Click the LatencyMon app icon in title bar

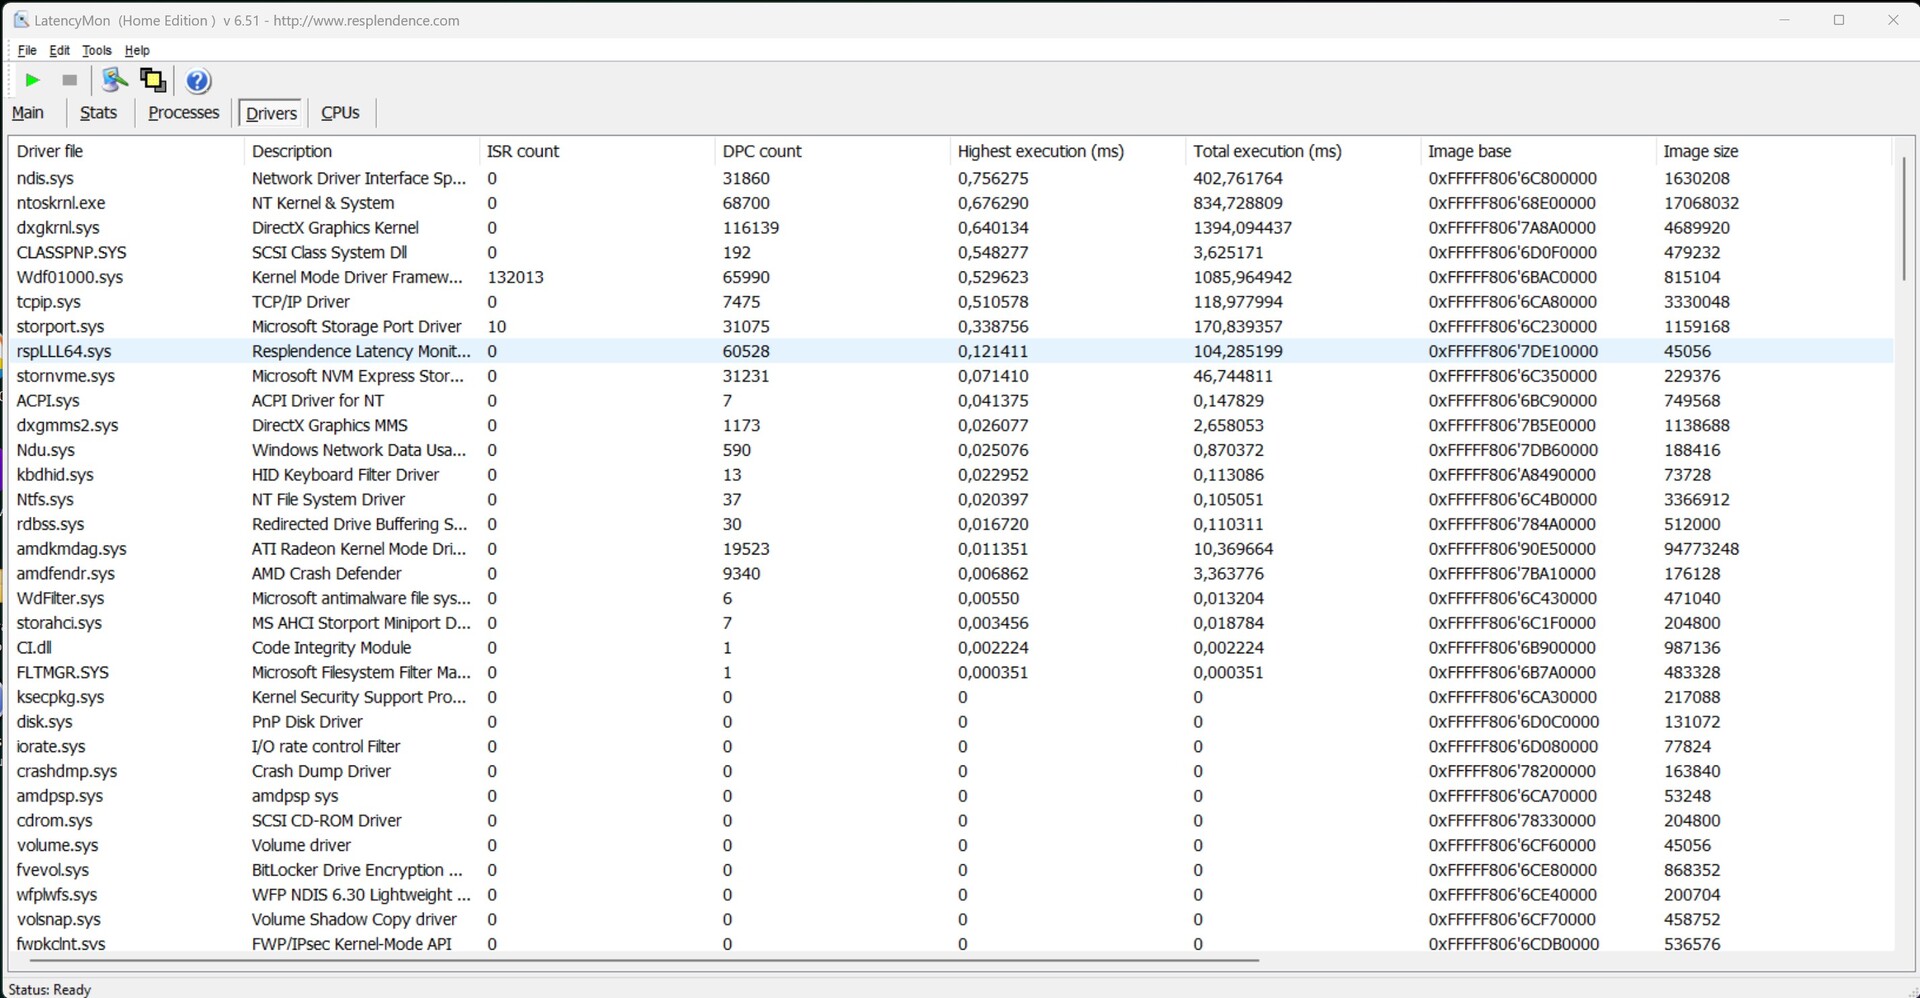point(21,20)
